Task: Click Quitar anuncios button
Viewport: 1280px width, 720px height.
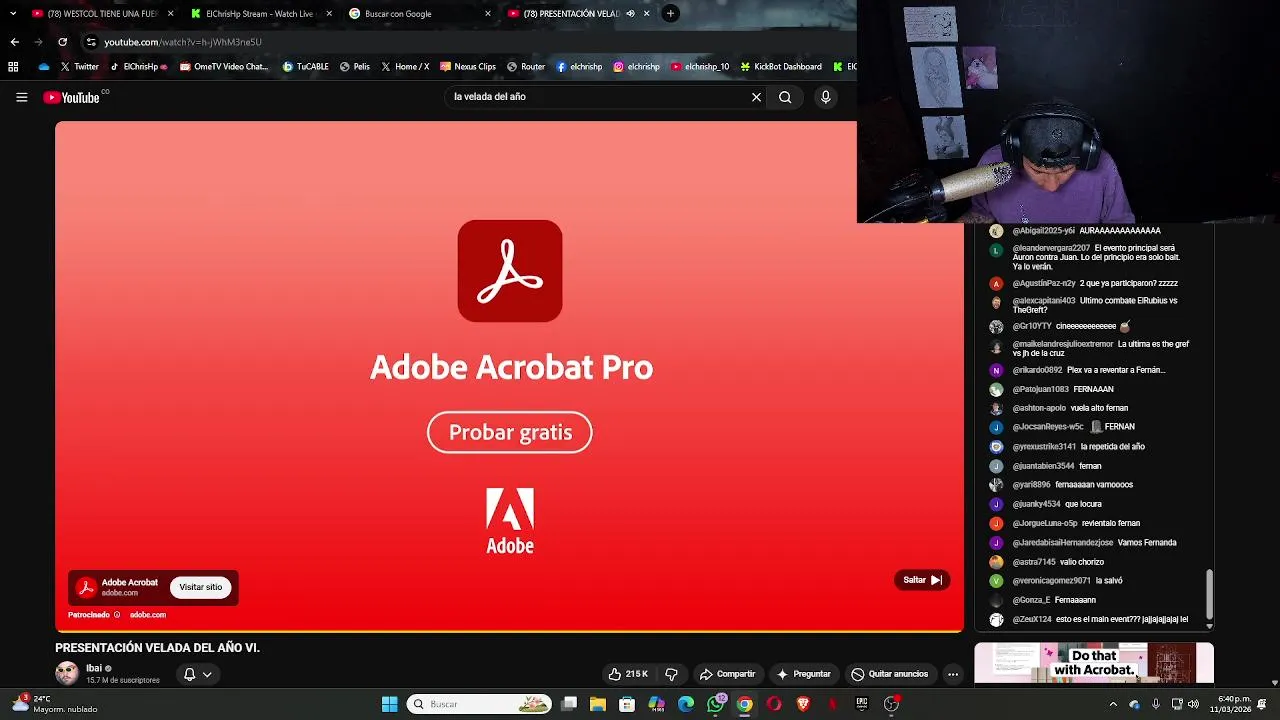Action: [x=889, y=674]
